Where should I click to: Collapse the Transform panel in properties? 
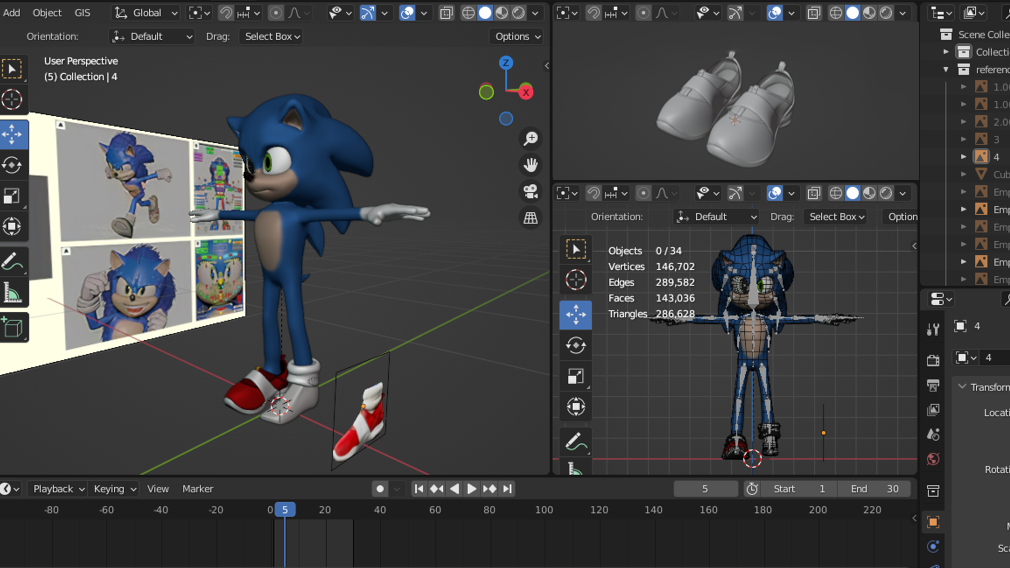[x=962, y=387]
